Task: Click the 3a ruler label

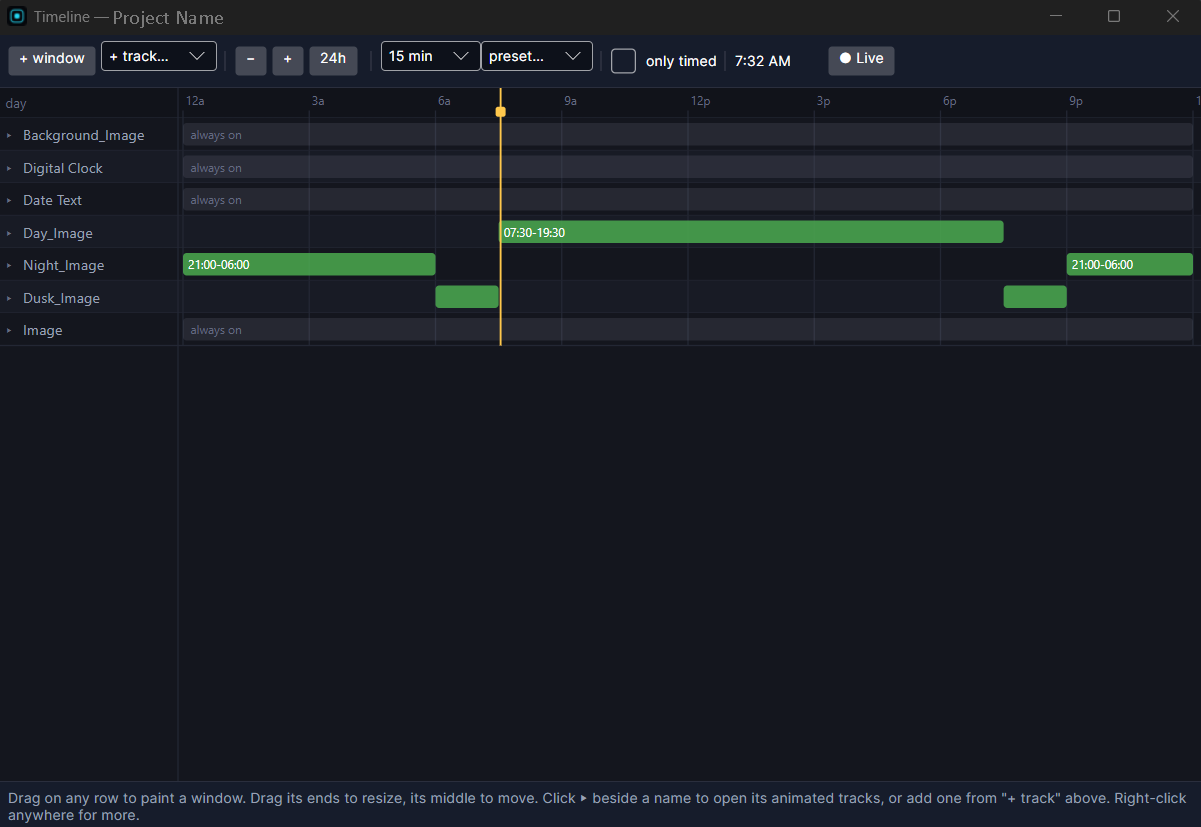Action: coord(318,101)
